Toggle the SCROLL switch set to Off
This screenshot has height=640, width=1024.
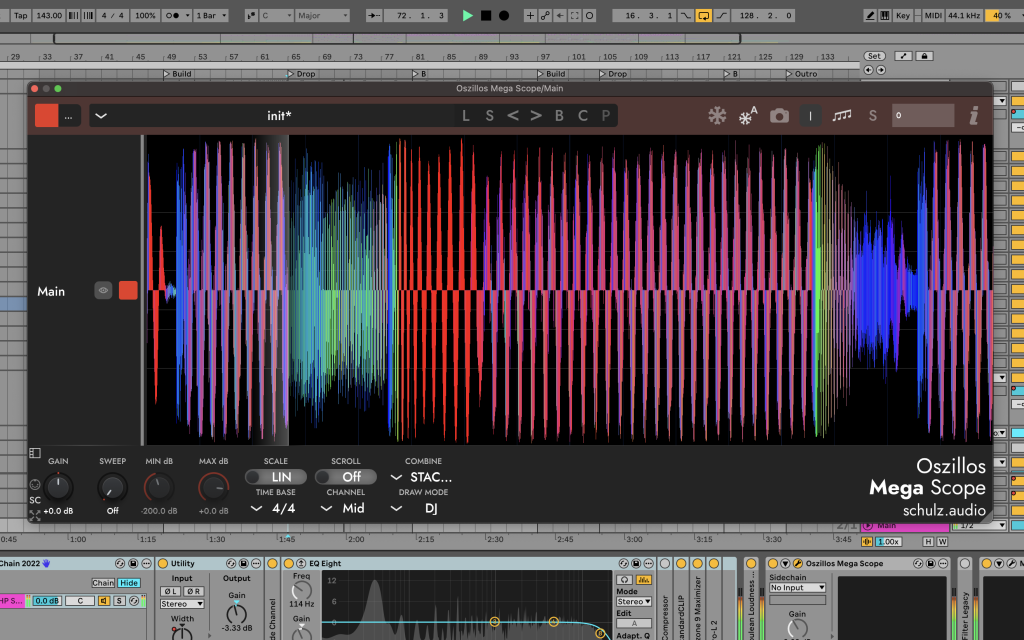click(346, 477)
